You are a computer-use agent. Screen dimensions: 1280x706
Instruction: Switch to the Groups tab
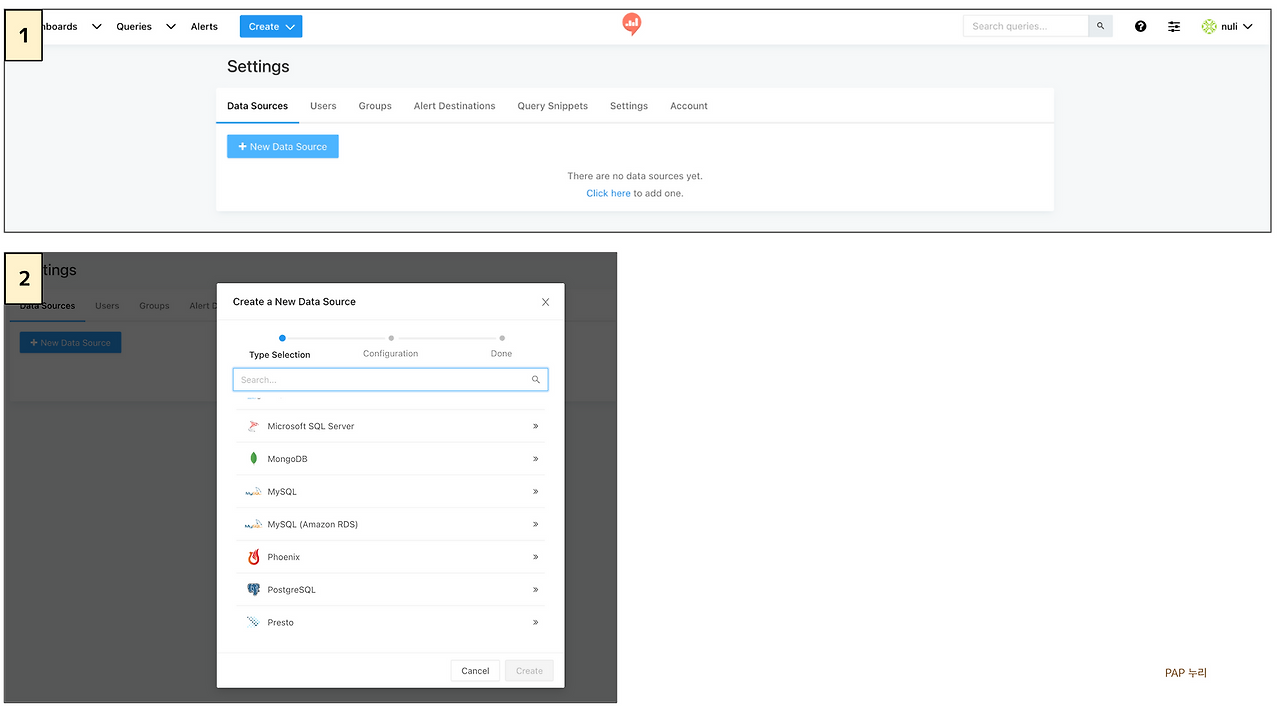coord(375,106)
